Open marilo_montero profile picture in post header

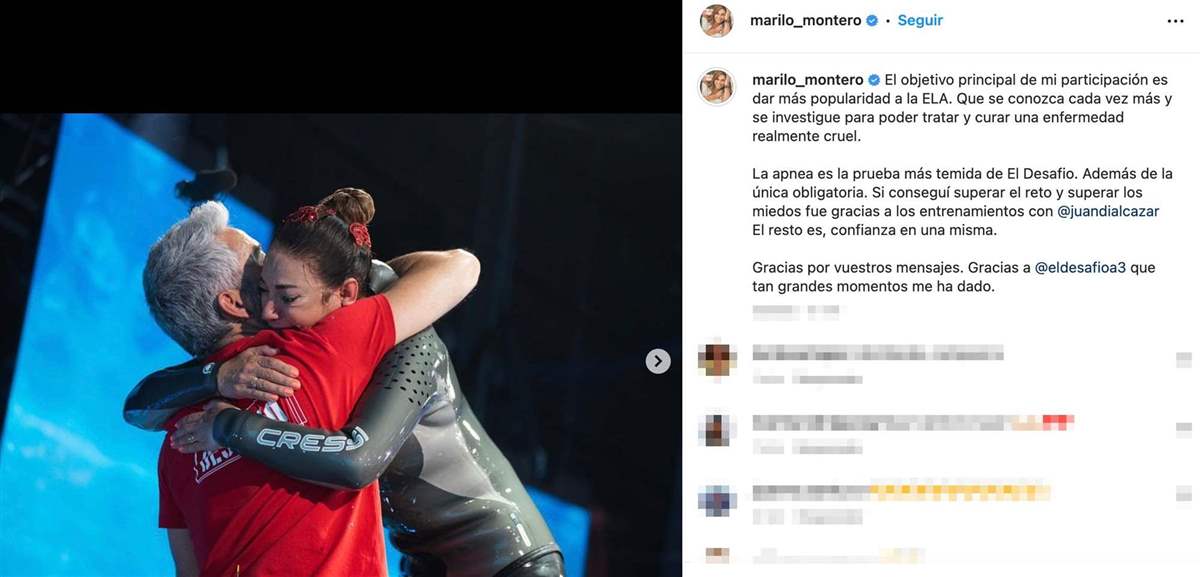point(716,21)
